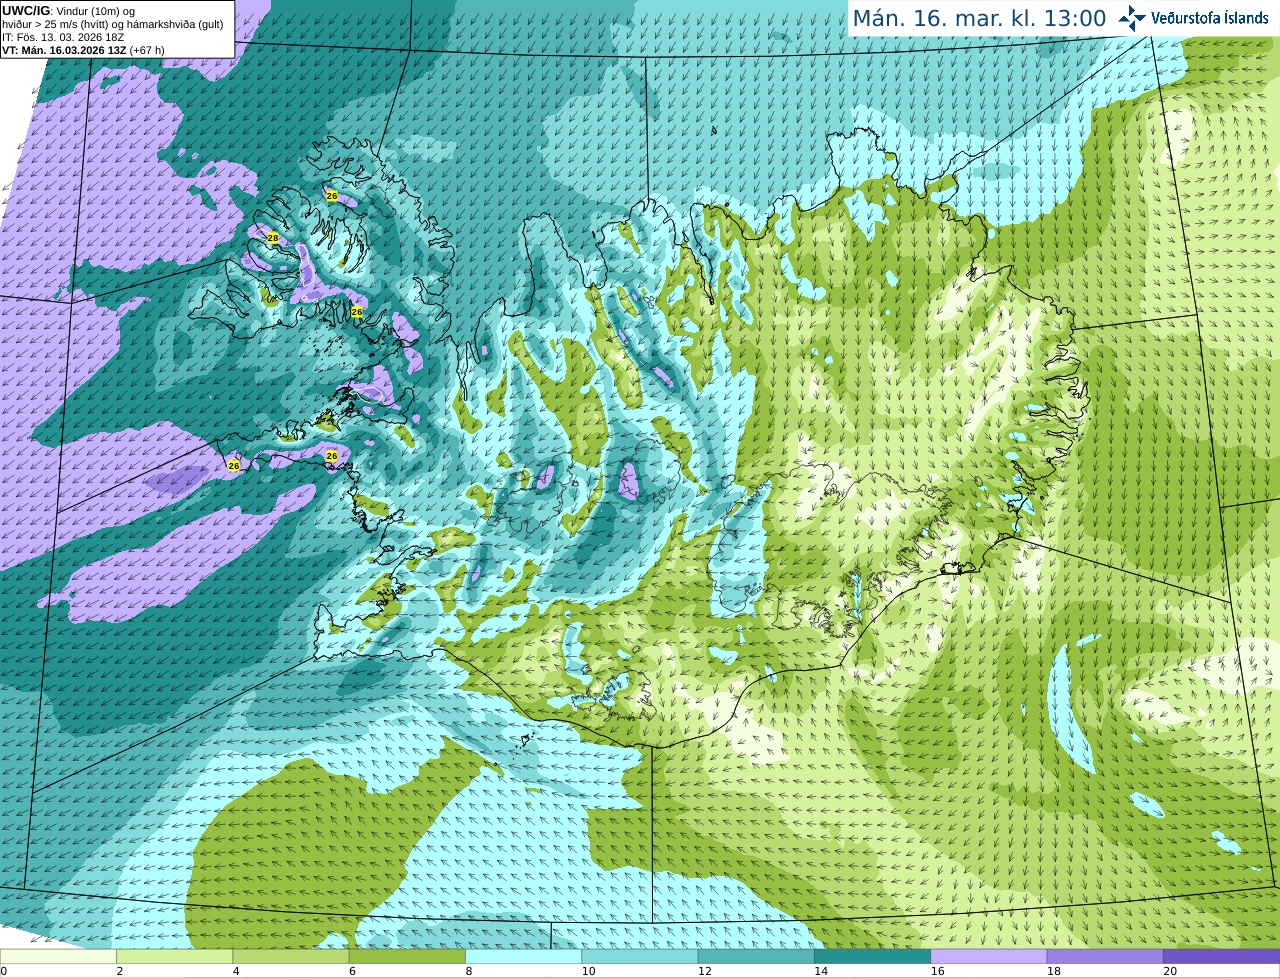This screenshot has height=978, width=1280.
Task: Click the legend label '2'
Action: 120,971
